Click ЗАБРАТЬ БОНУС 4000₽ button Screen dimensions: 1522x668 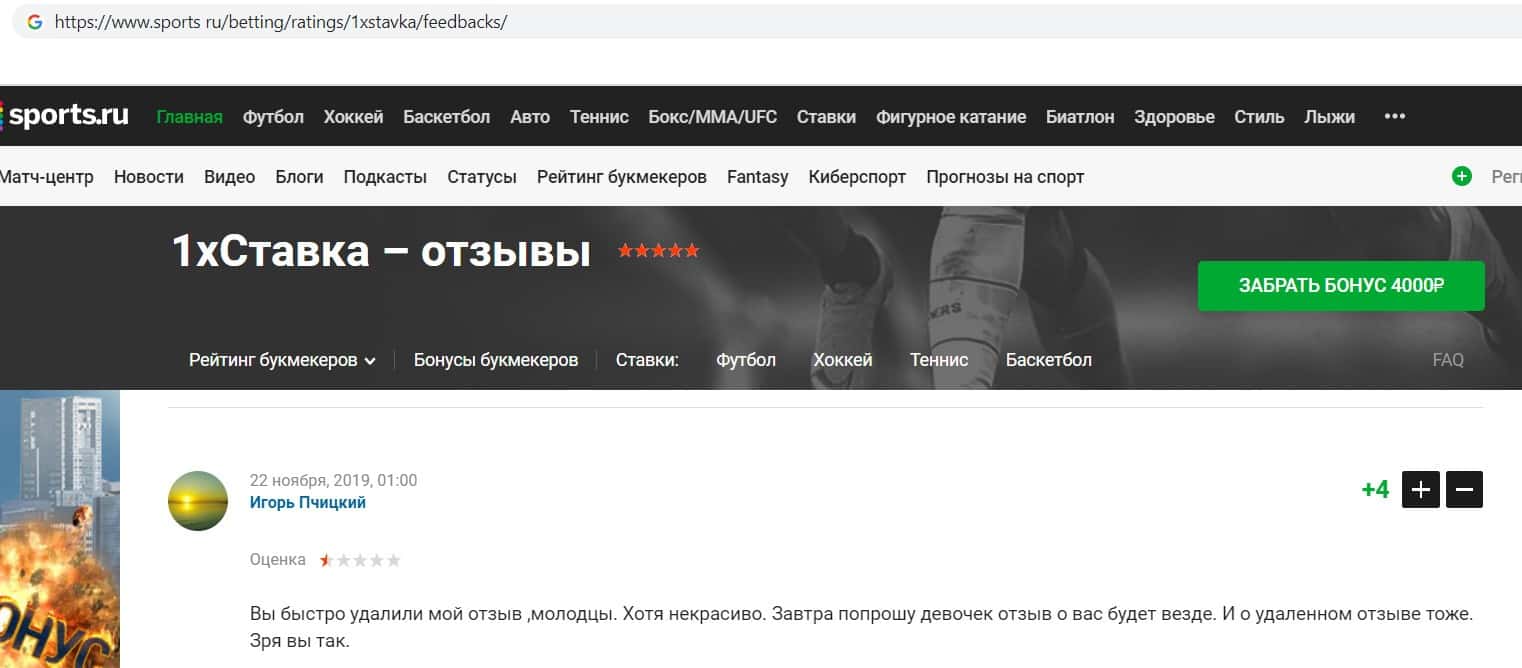[x=1341, y=285]
